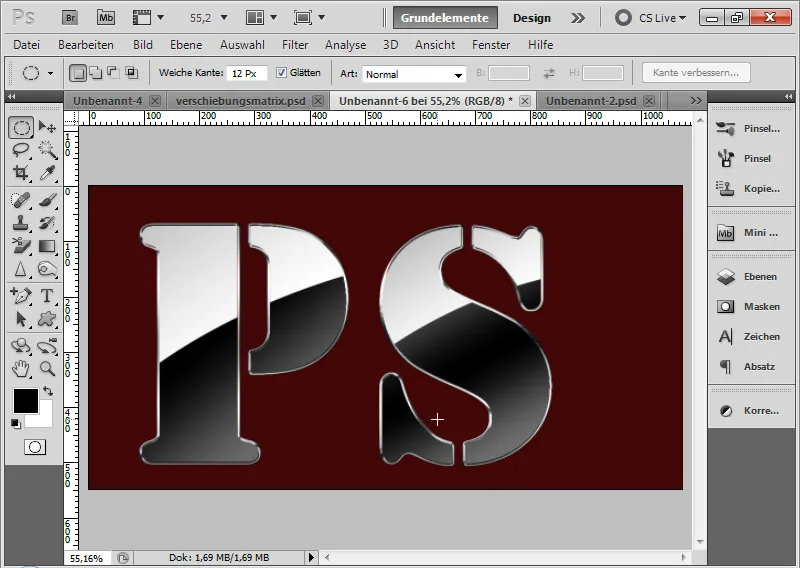Open the Absatz panel
The height and width of the screenshot is (568, 800).
pos(749,366)
